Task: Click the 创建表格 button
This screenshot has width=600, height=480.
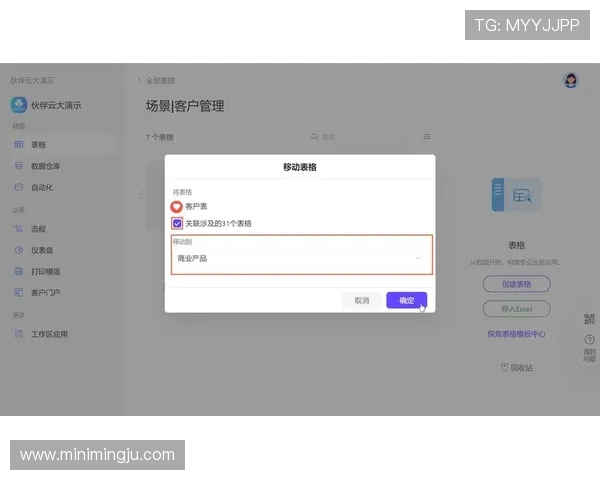Action: click(516, 284)
